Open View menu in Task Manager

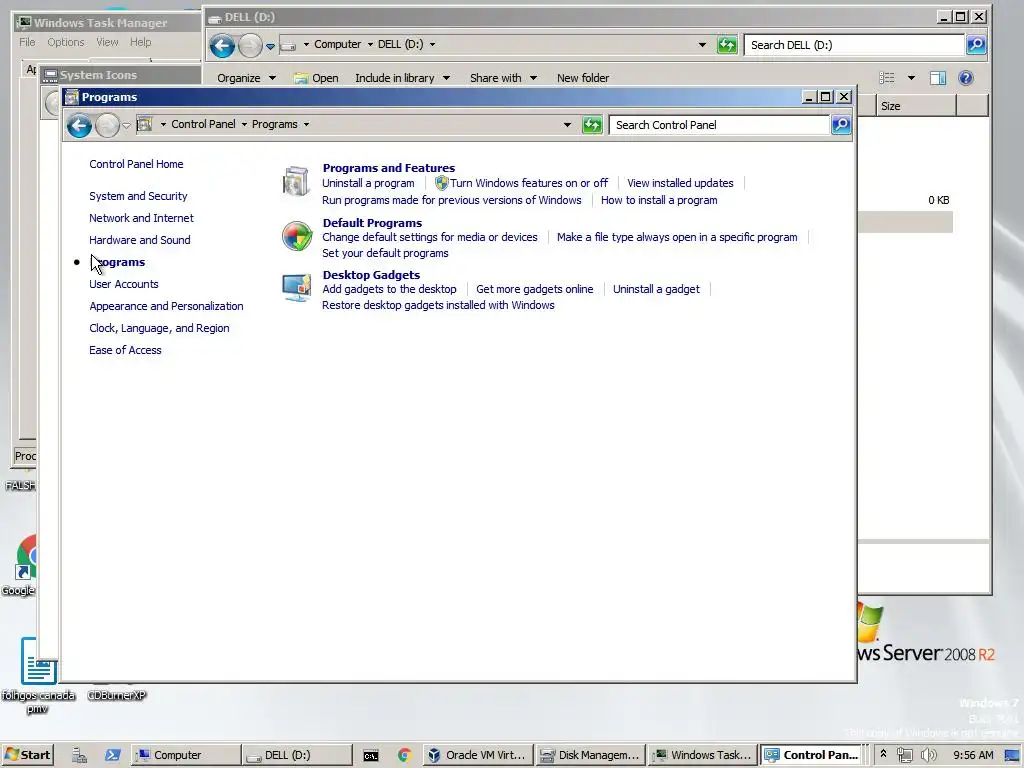(x=107, y=42)
